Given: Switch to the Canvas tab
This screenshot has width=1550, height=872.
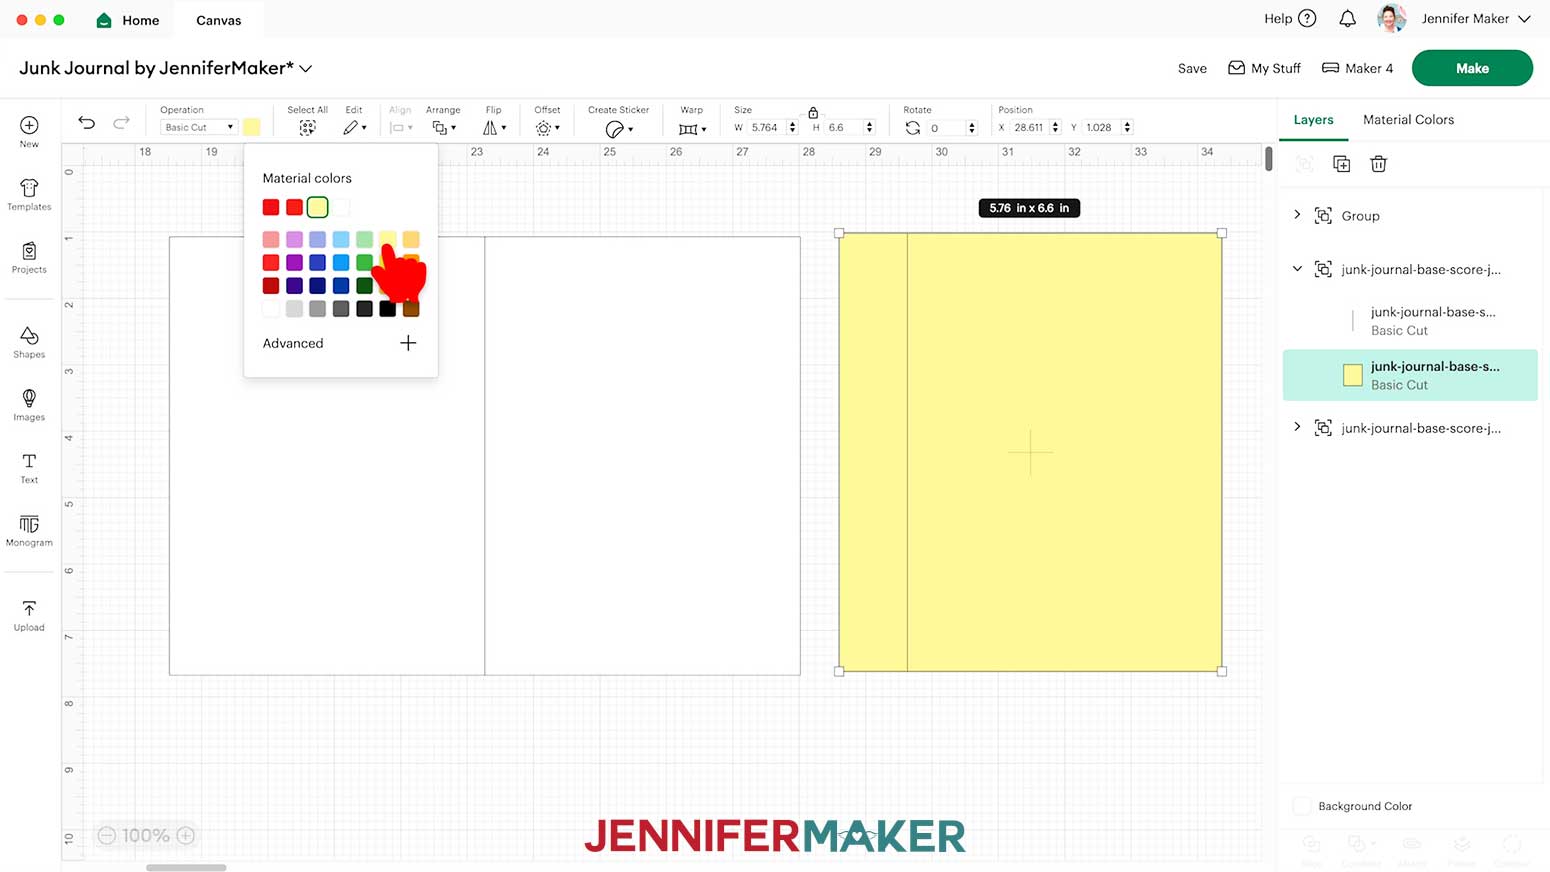Looking at the screenshot, I should coord(218,20).
